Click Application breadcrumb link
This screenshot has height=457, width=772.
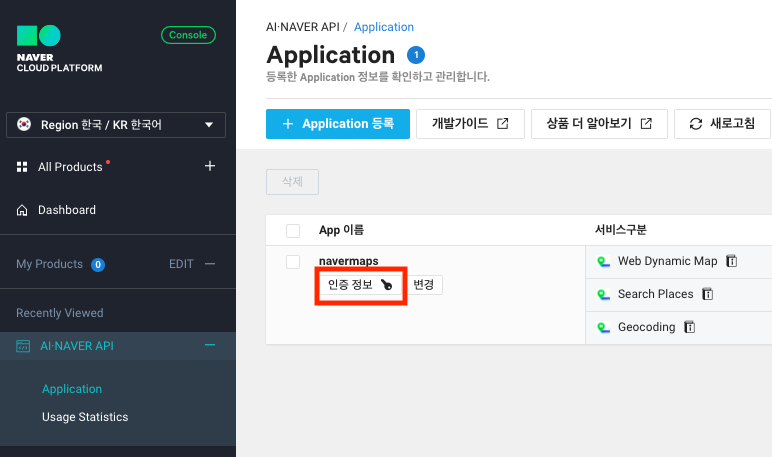pos(384,27)
